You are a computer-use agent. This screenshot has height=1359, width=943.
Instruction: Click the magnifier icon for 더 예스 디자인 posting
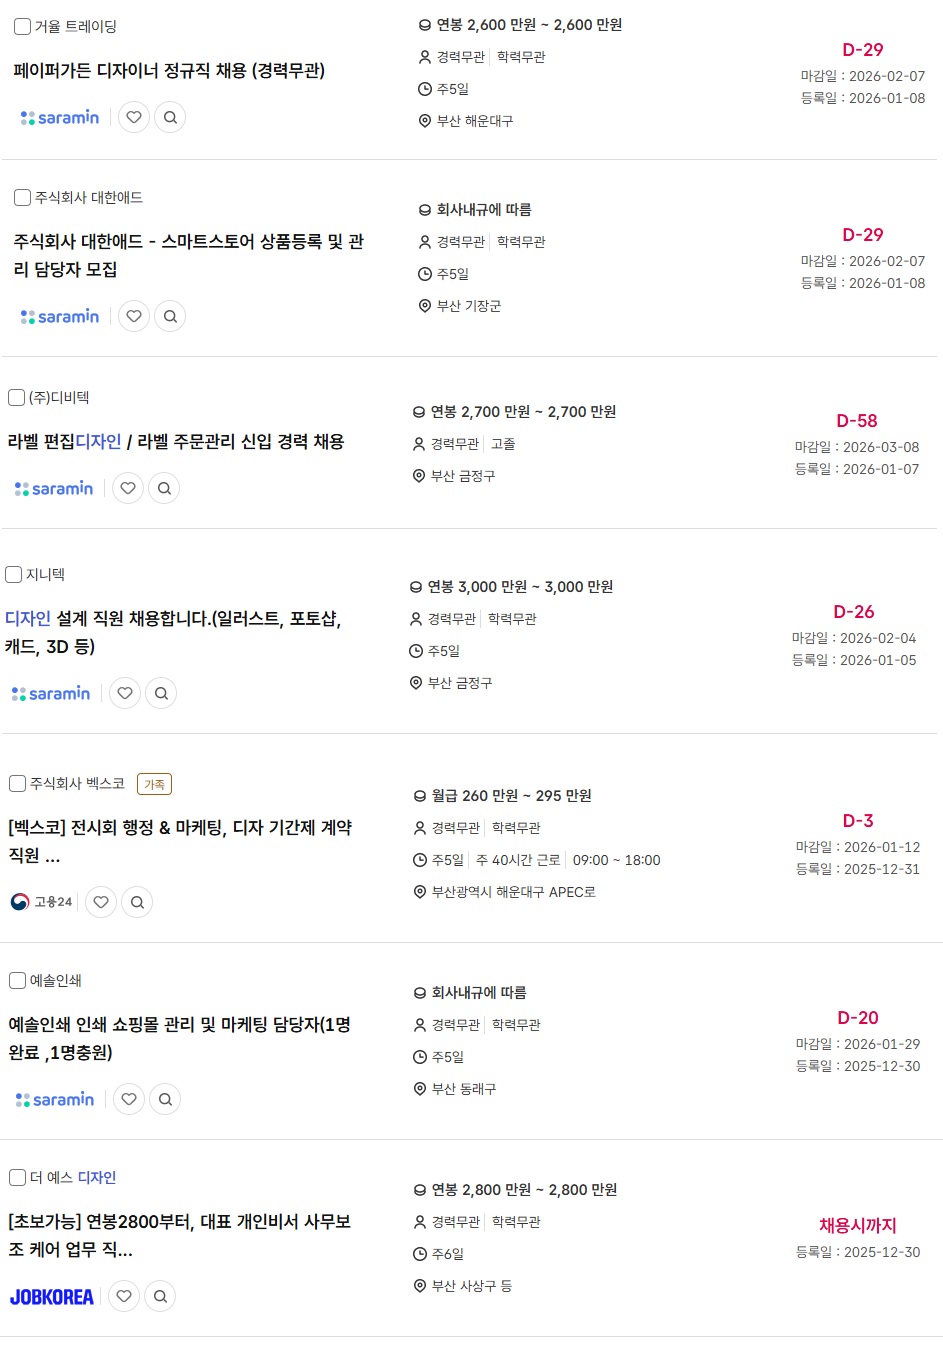160,1296
